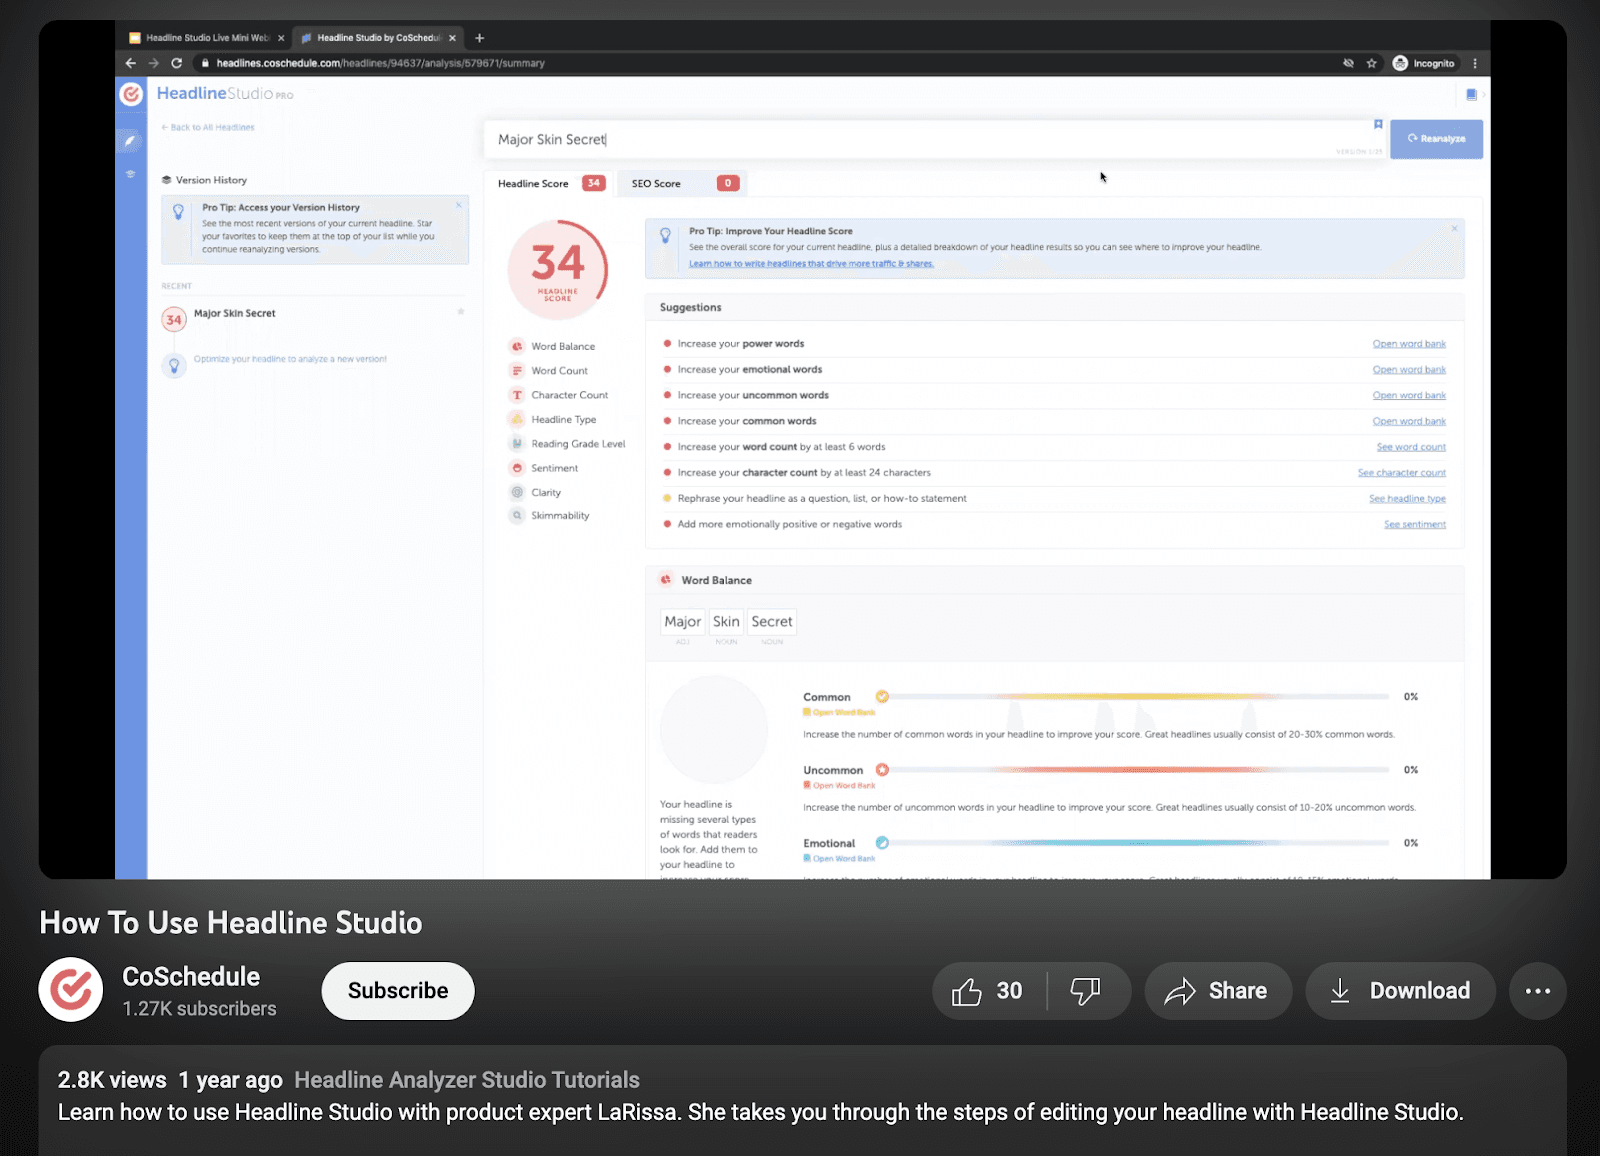Click the word 'Major' in Word Balance
The image size is (1600, 1156).
(683, 621)
